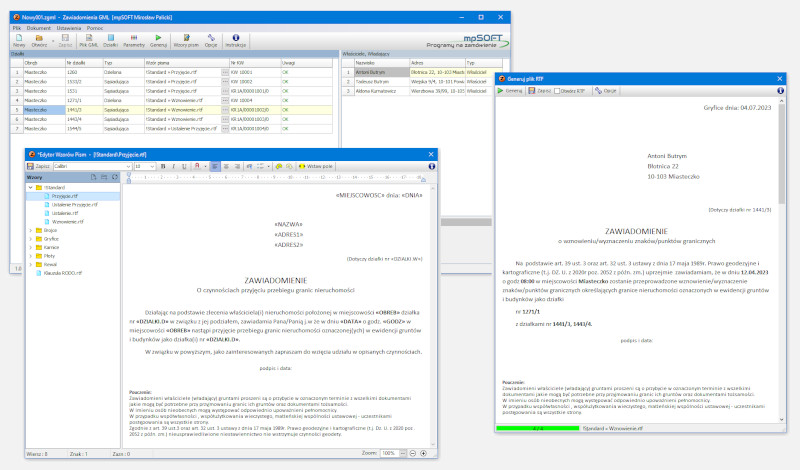800x470 pixels.
Task: Expand the Brojce folder in Wzory tree
Action: click(x=31, y=230)
